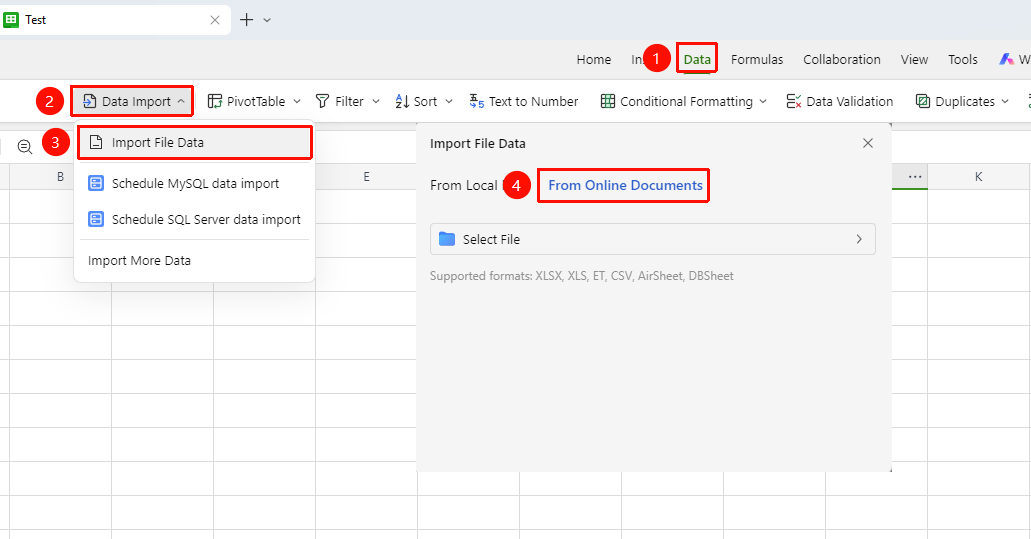Expand the Conditional Formatting dropdown arrow

(x=763, y=101)
